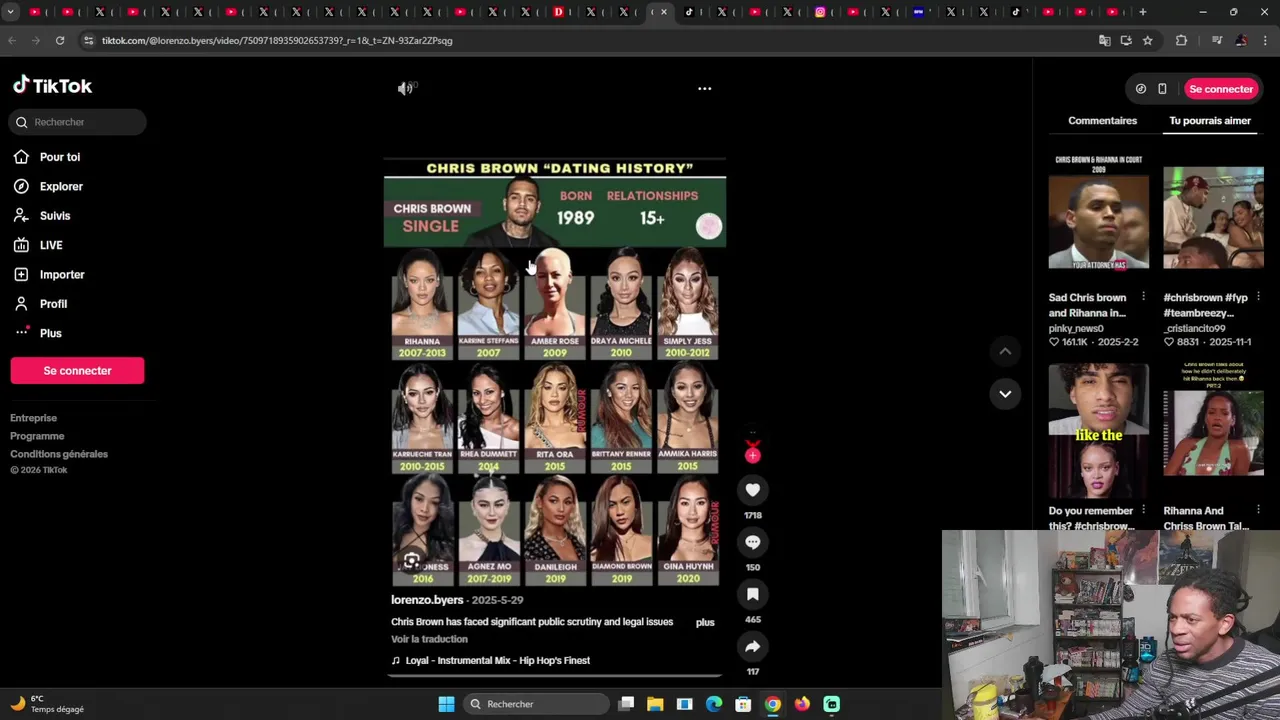The image size is (1280, 720).
Task: Open the _cristiancito99 profile link
Action: coord(1194,328)
